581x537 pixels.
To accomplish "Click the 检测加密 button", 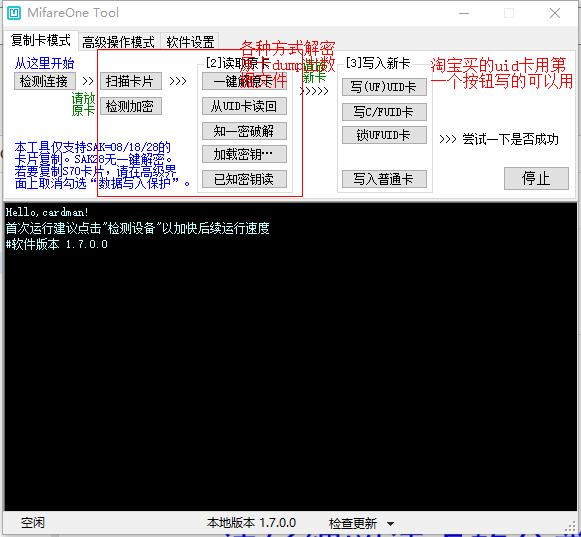I will (x=130, y=106).
